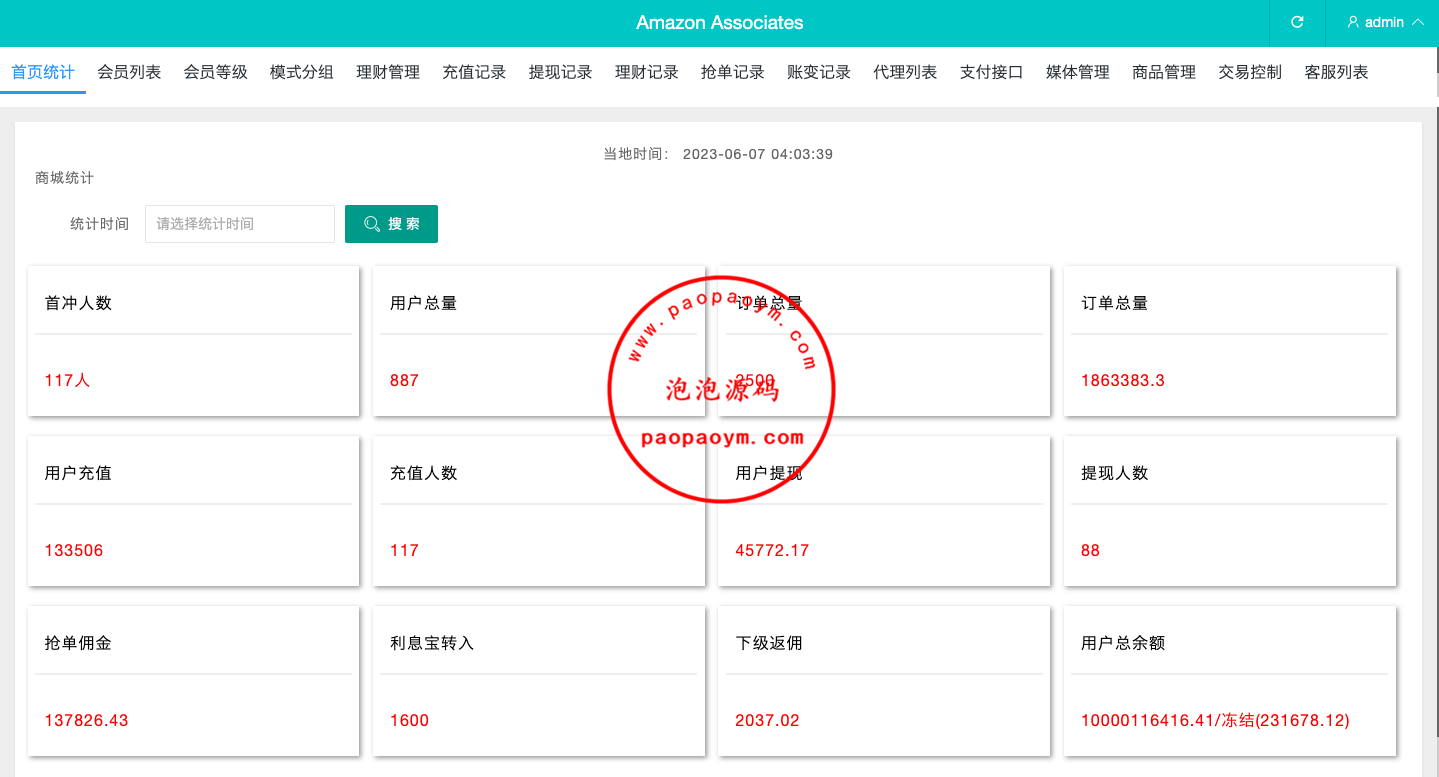Select the 交易控制 tab
1439x777 pixels.
coord(1249,72)
